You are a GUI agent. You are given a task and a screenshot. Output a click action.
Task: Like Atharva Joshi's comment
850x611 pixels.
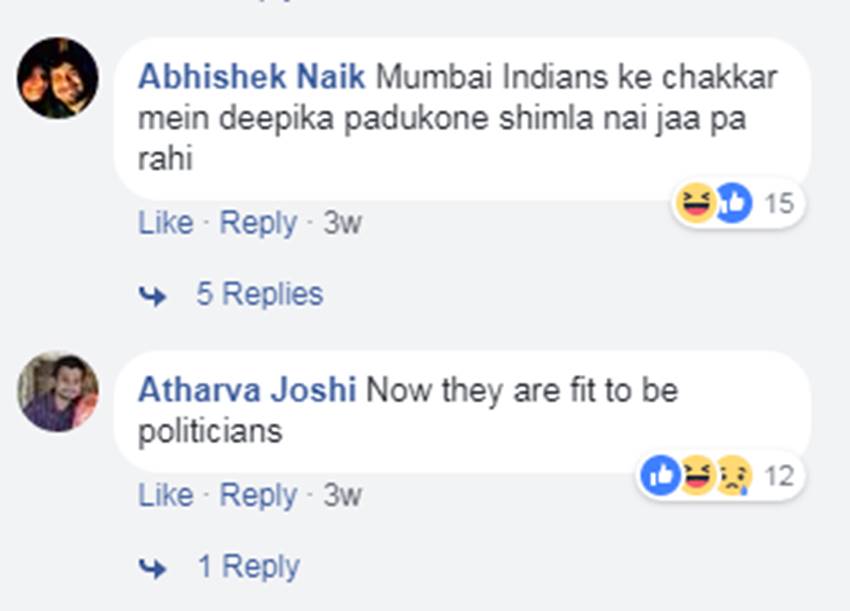pyautogui.click(x=165, y=495)
